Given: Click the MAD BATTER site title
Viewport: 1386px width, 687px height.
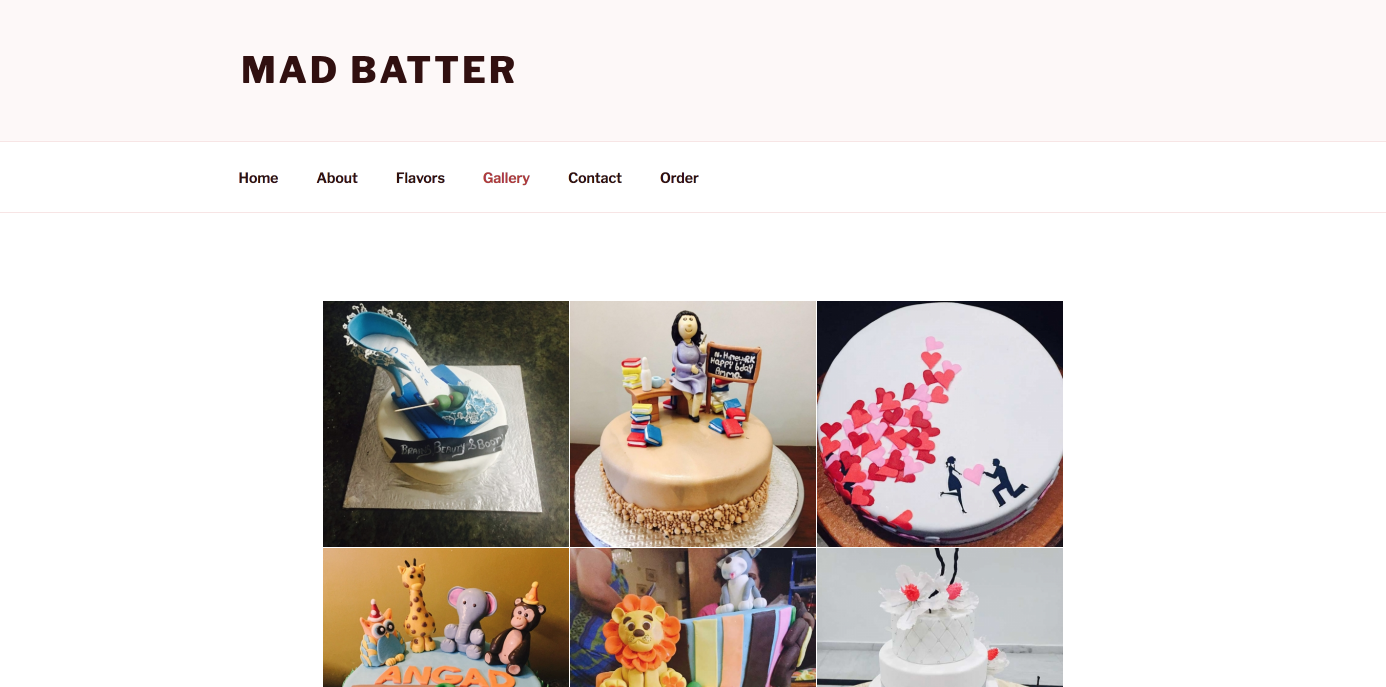Looking at the screenshot, I should pyautogui.click(x=378, y=70).
